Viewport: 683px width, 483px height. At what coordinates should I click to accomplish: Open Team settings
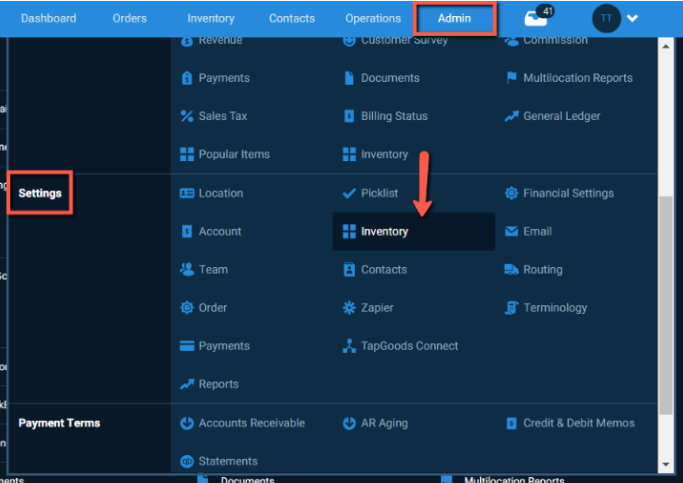tap(213, 270)
